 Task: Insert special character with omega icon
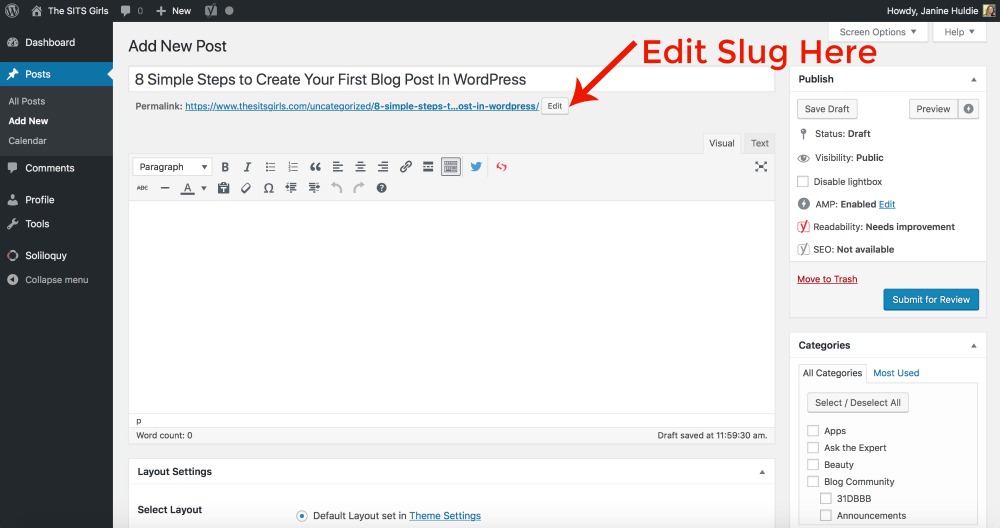tap(268, 188)
